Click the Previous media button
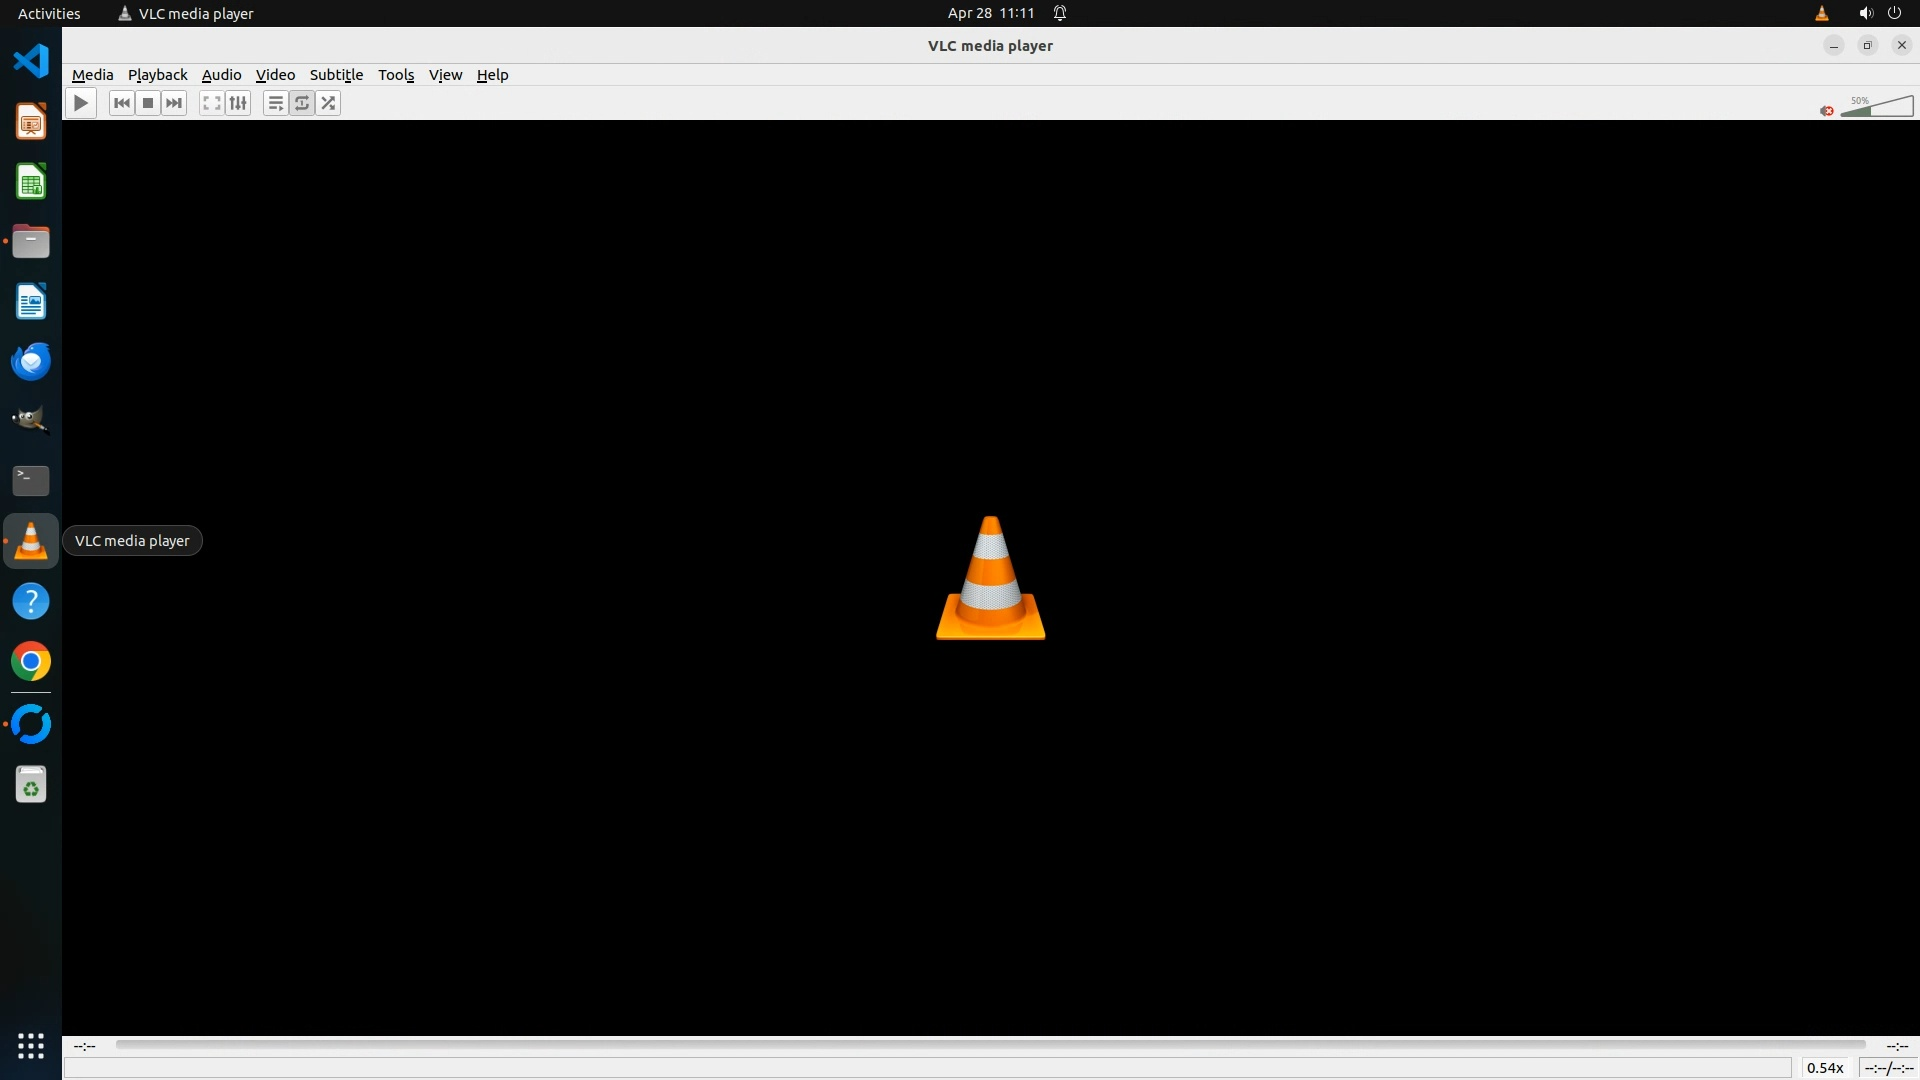Screen dimensions: 1920x1080 click(x=122, y=103)
